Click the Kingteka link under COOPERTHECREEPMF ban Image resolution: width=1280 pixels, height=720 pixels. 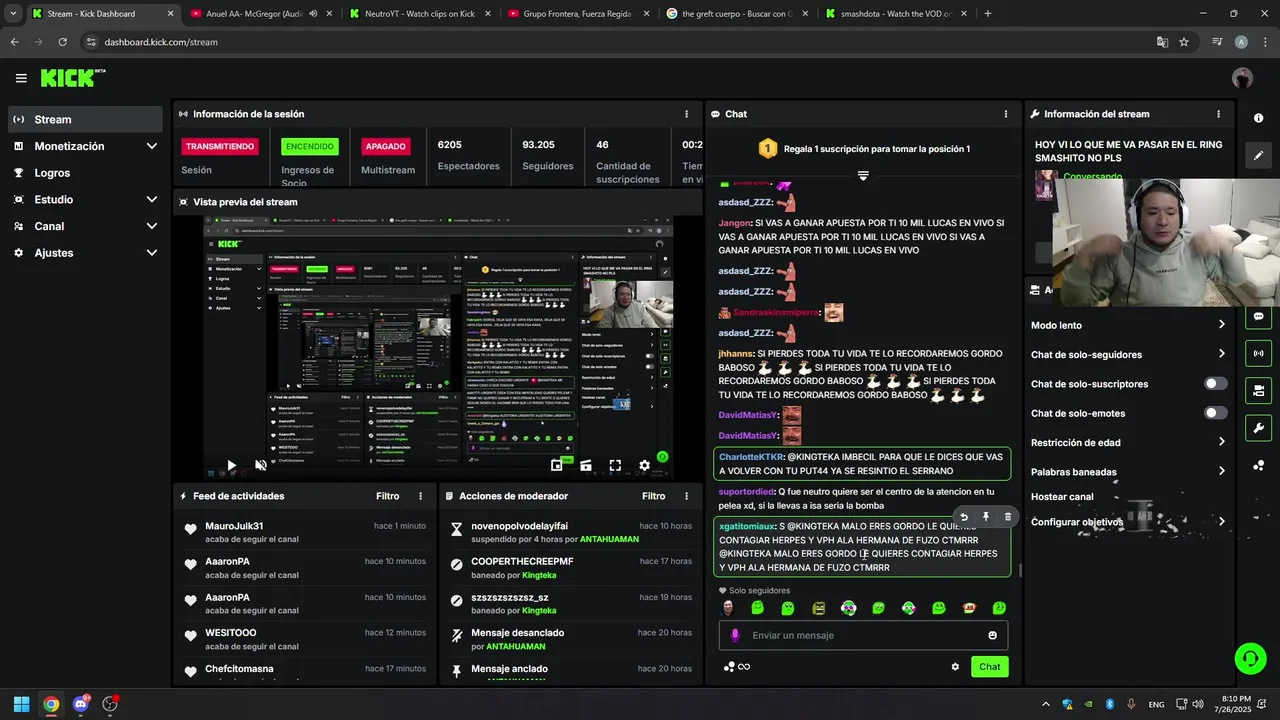point(539,575)
